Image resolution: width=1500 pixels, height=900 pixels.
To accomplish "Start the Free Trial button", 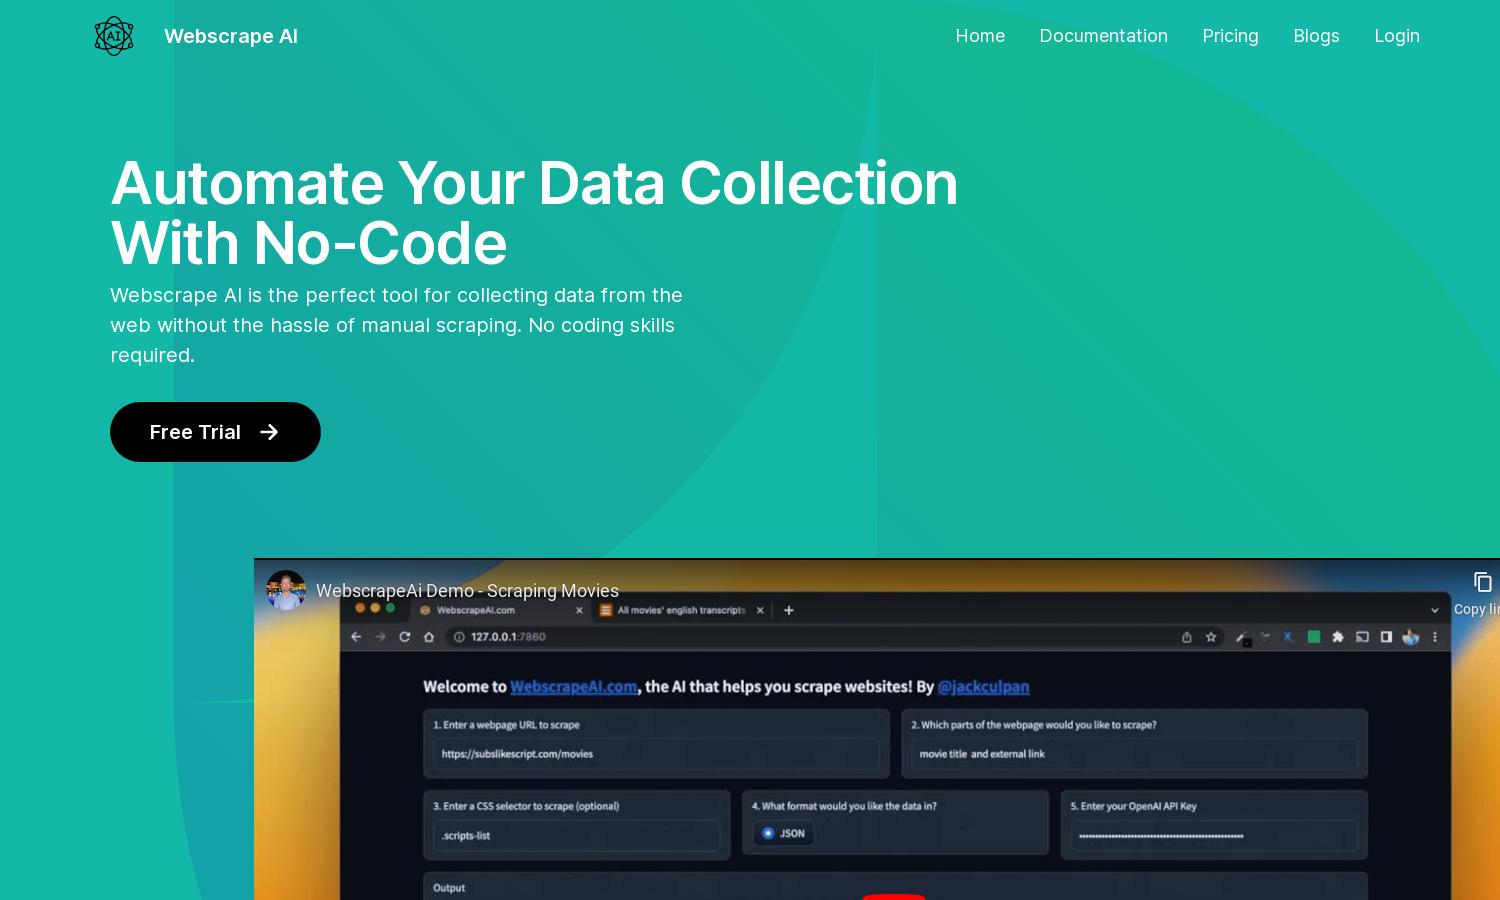I will tap(215, 432).
